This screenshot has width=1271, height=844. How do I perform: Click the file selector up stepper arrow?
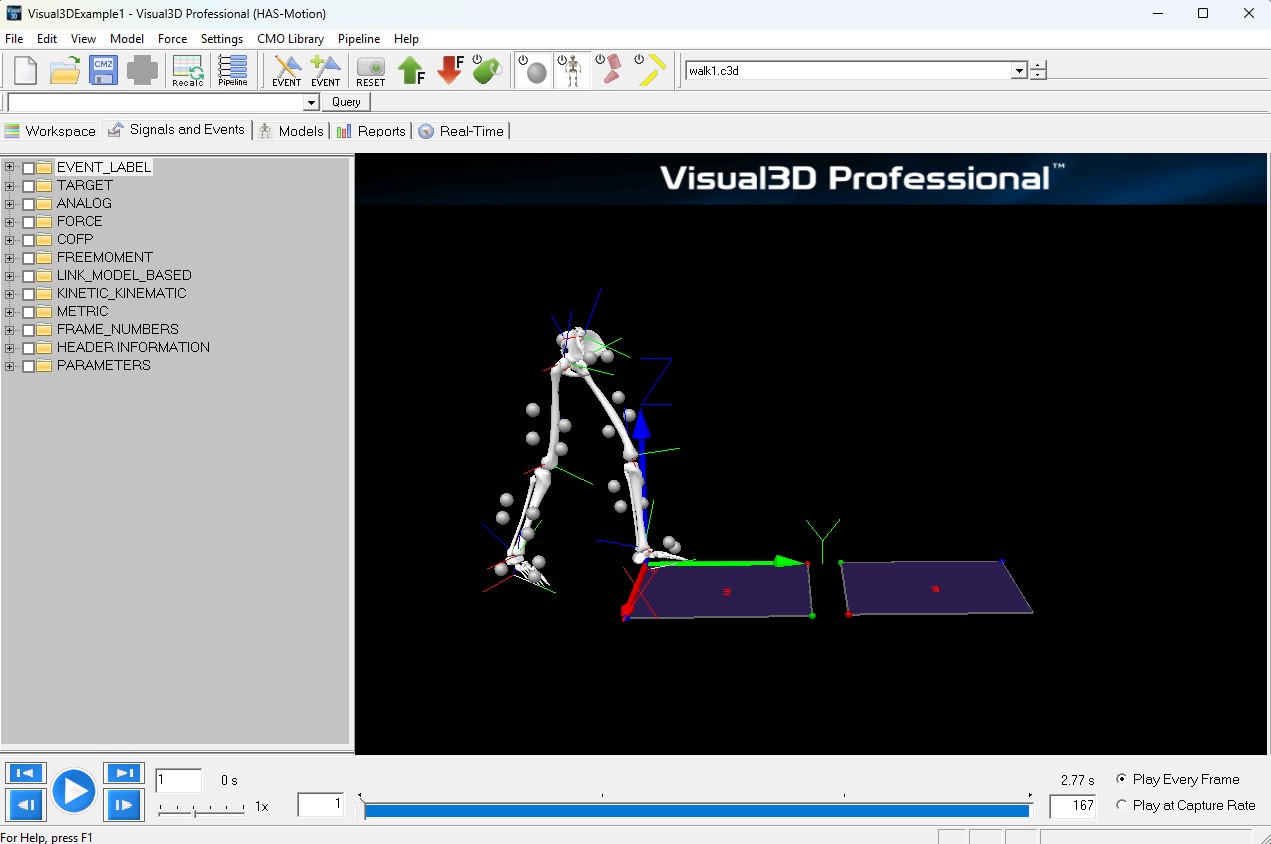tap(1039, 67)
